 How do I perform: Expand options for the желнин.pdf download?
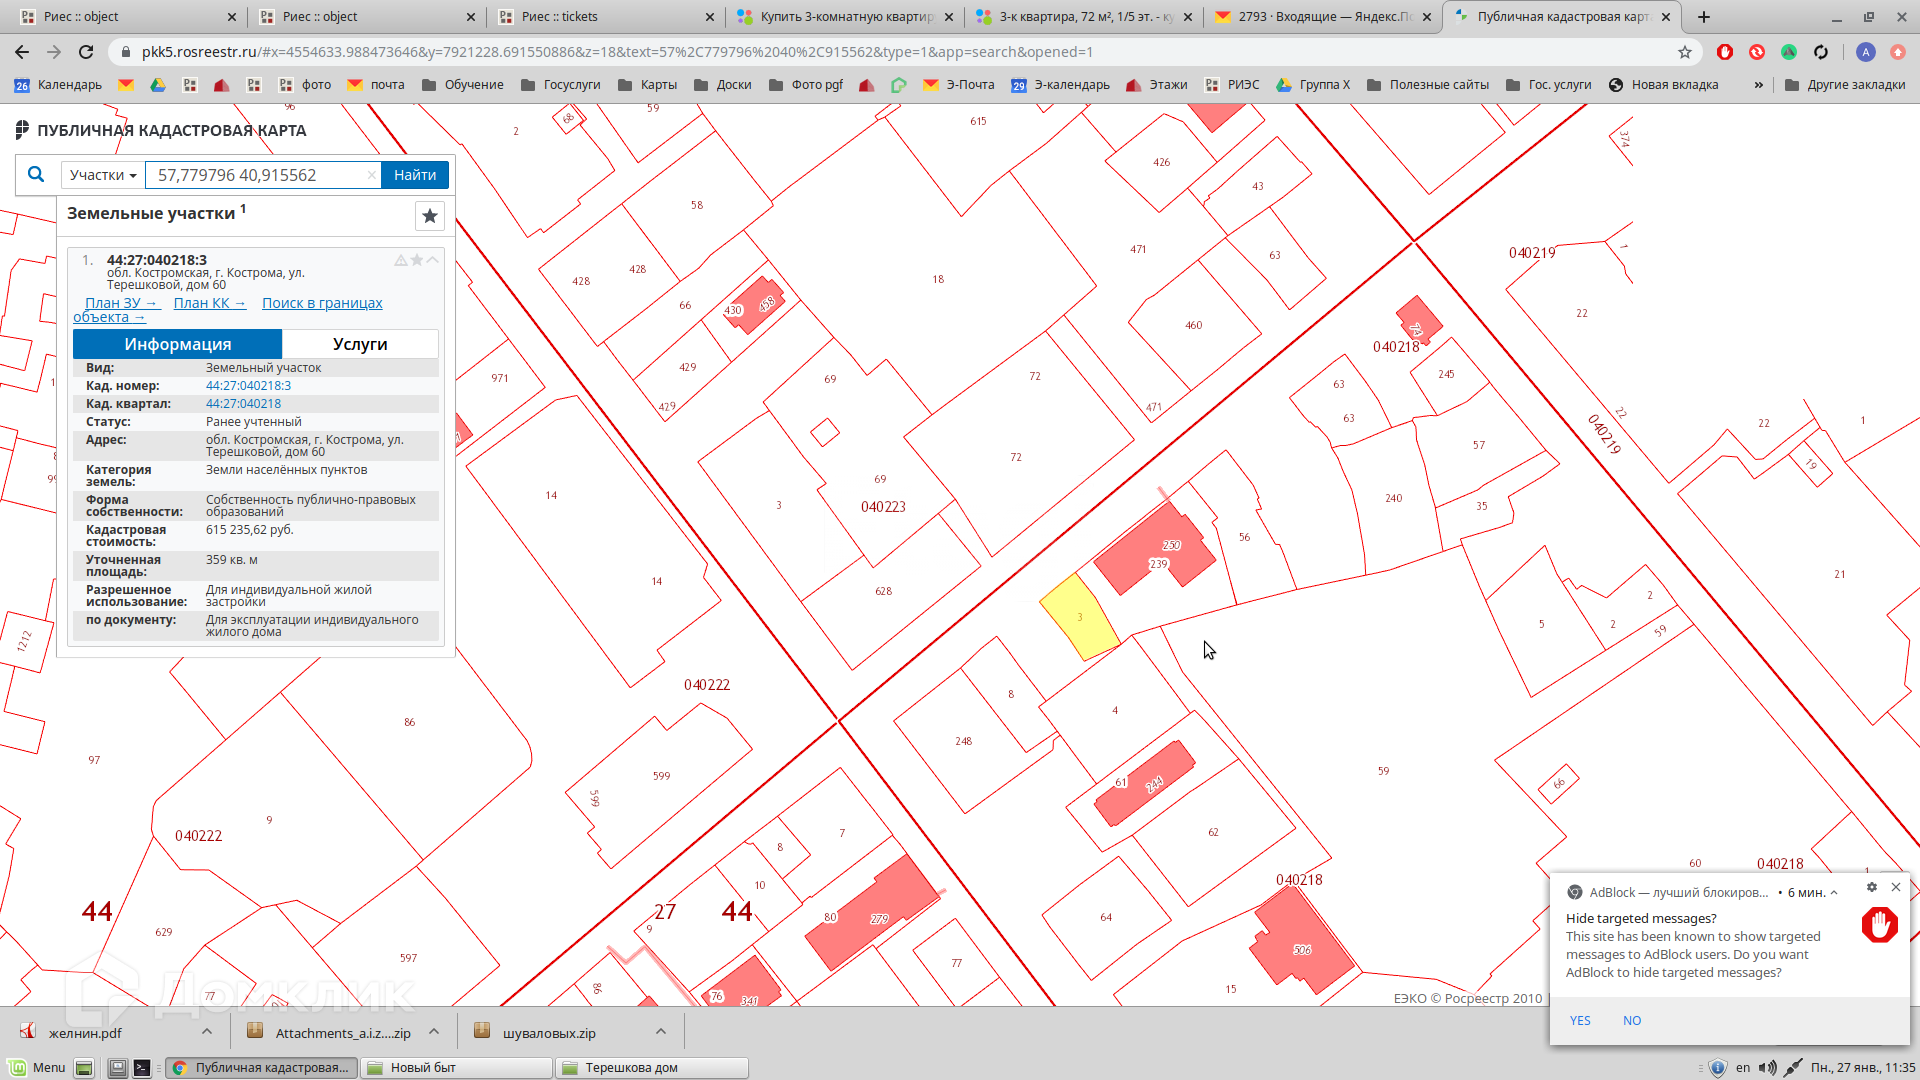207,1032
